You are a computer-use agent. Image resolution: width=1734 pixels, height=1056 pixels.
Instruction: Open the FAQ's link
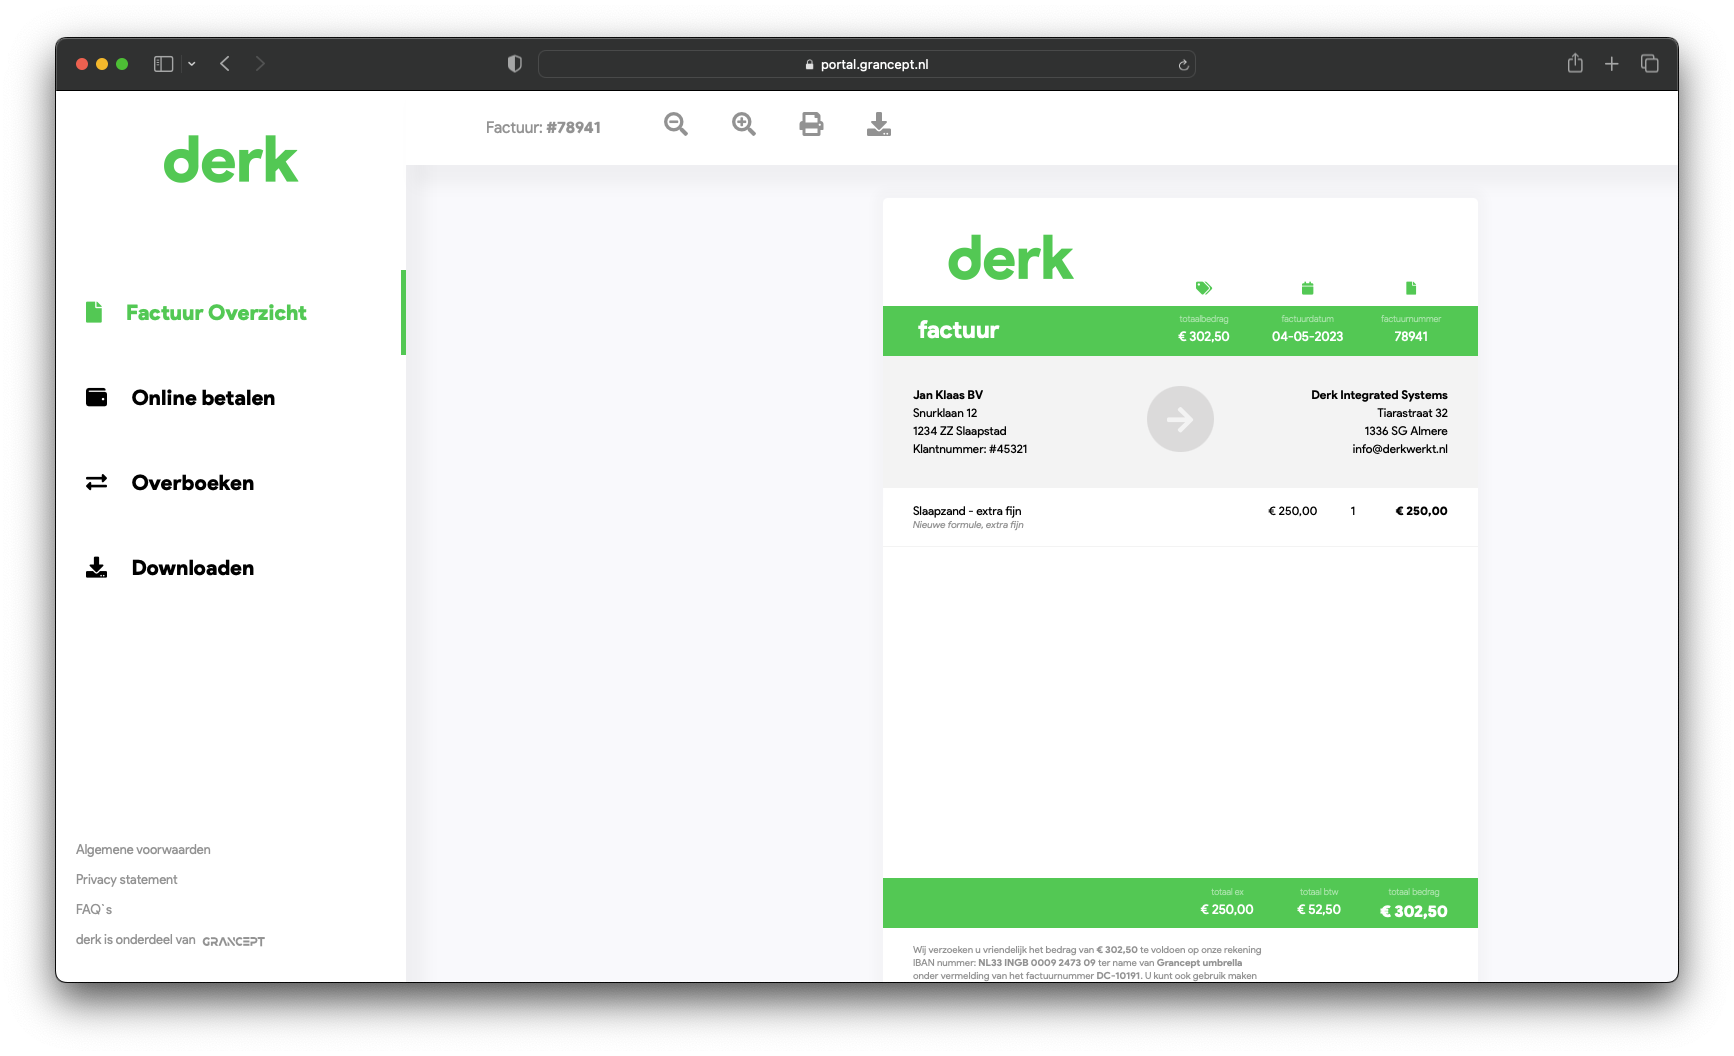[x=94, y=909]
